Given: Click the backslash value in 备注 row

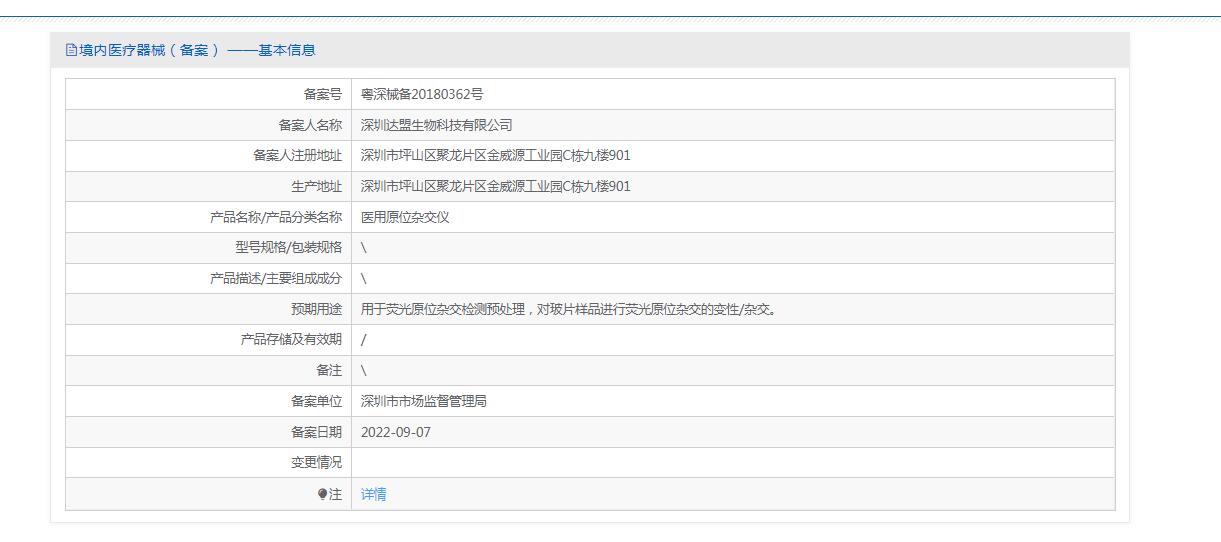Looking at the screenshot, I should coord(364,371).
